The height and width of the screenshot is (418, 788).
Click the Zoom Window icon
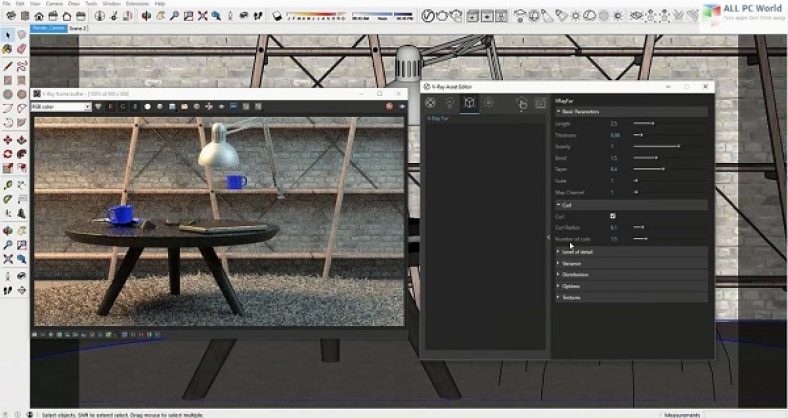click(x=188, y=16)
